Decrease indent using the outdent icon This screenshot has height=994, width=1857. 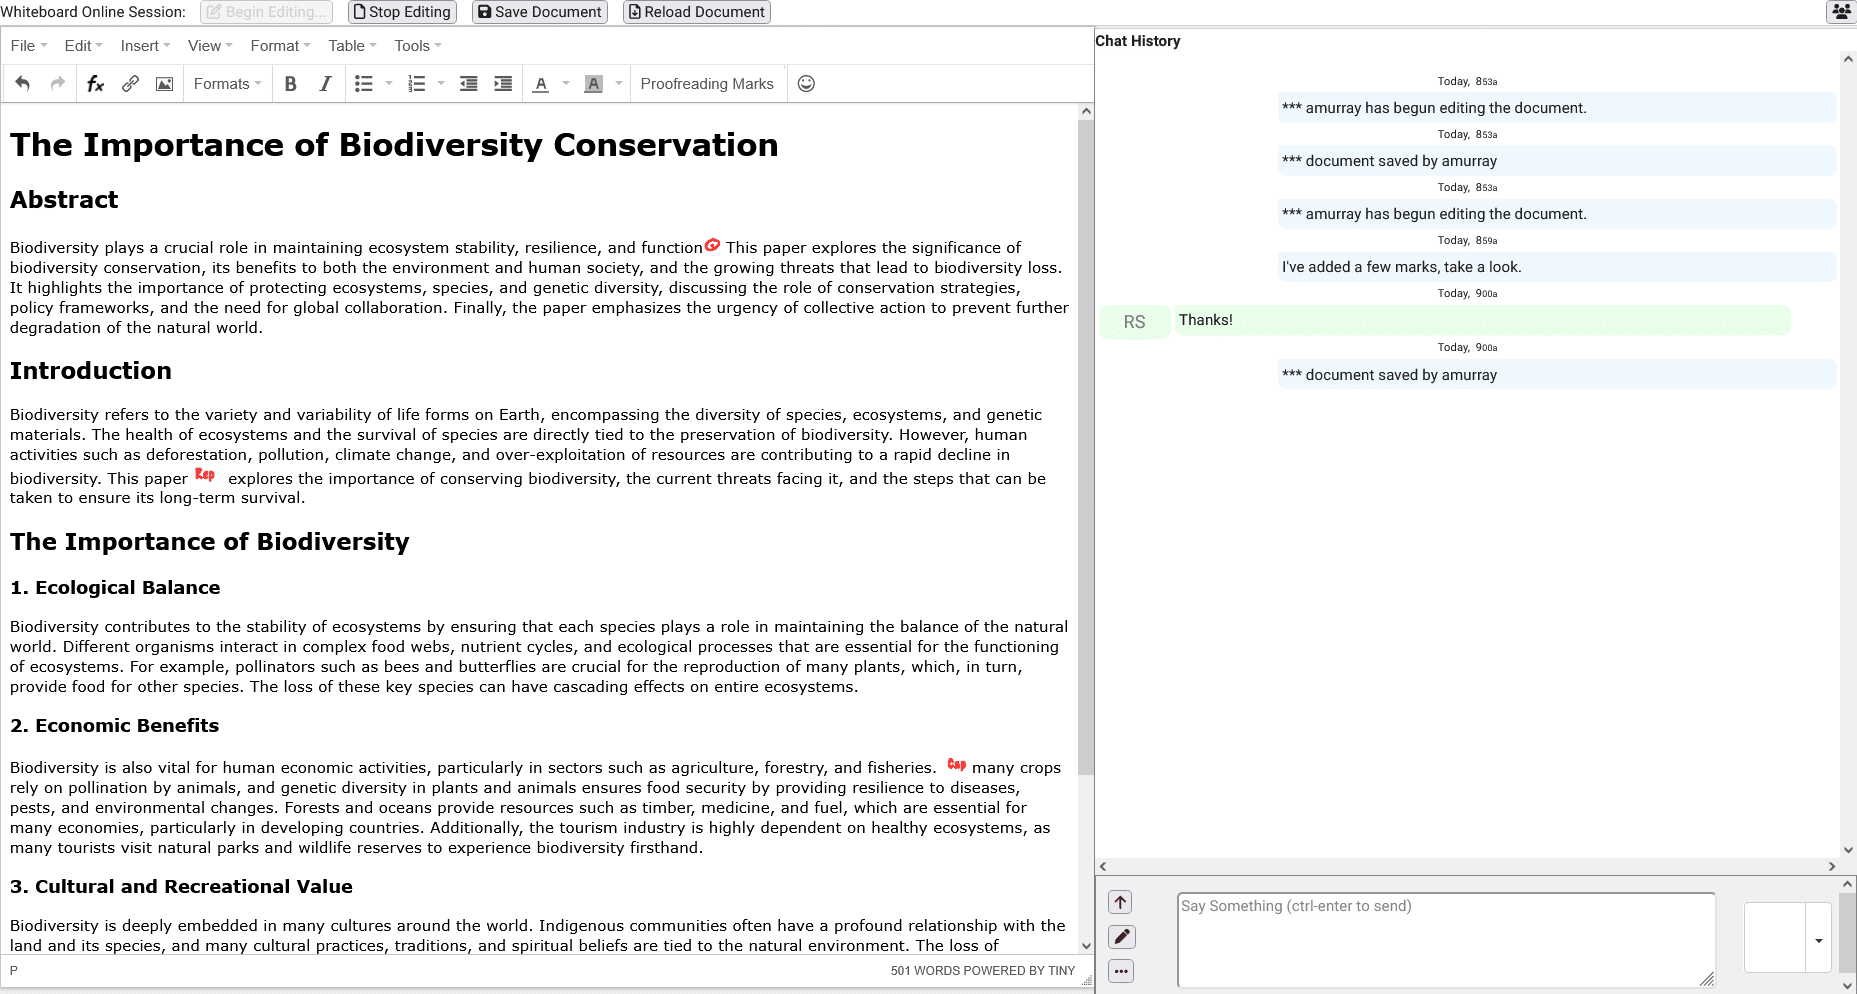[468, 84]
